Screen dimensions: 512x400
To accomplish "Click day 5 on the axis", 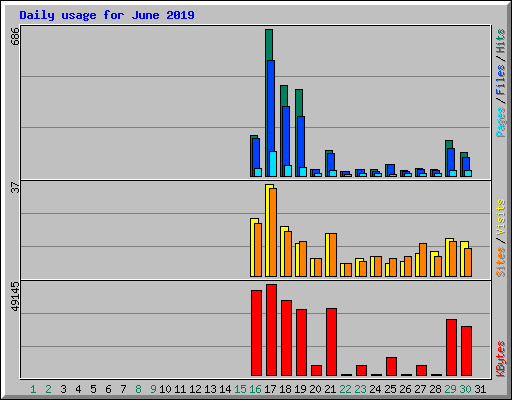I will 93,389.
